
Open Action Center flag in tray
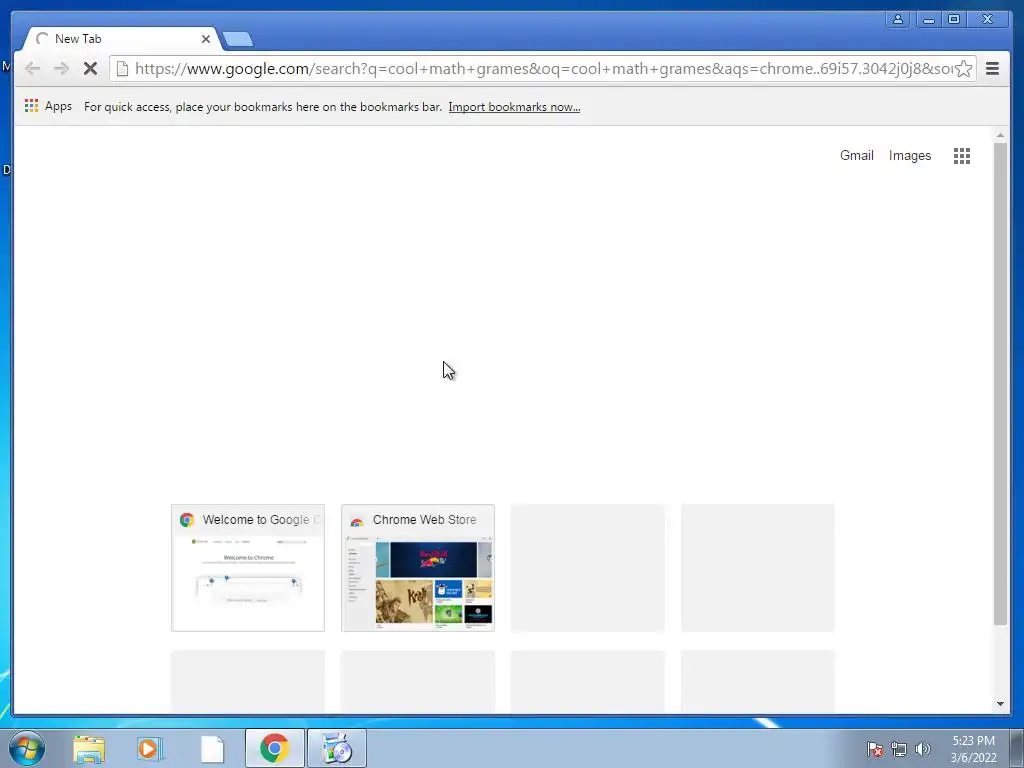point(875,749)
